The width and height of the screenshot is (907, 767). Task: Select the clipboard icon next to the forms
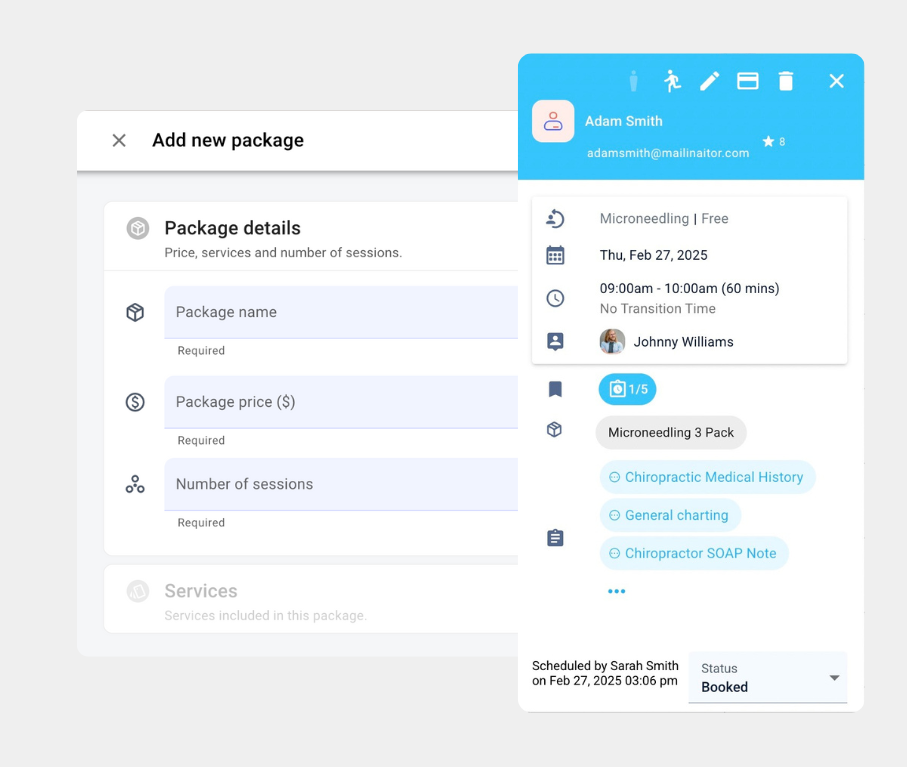(556, 537)
